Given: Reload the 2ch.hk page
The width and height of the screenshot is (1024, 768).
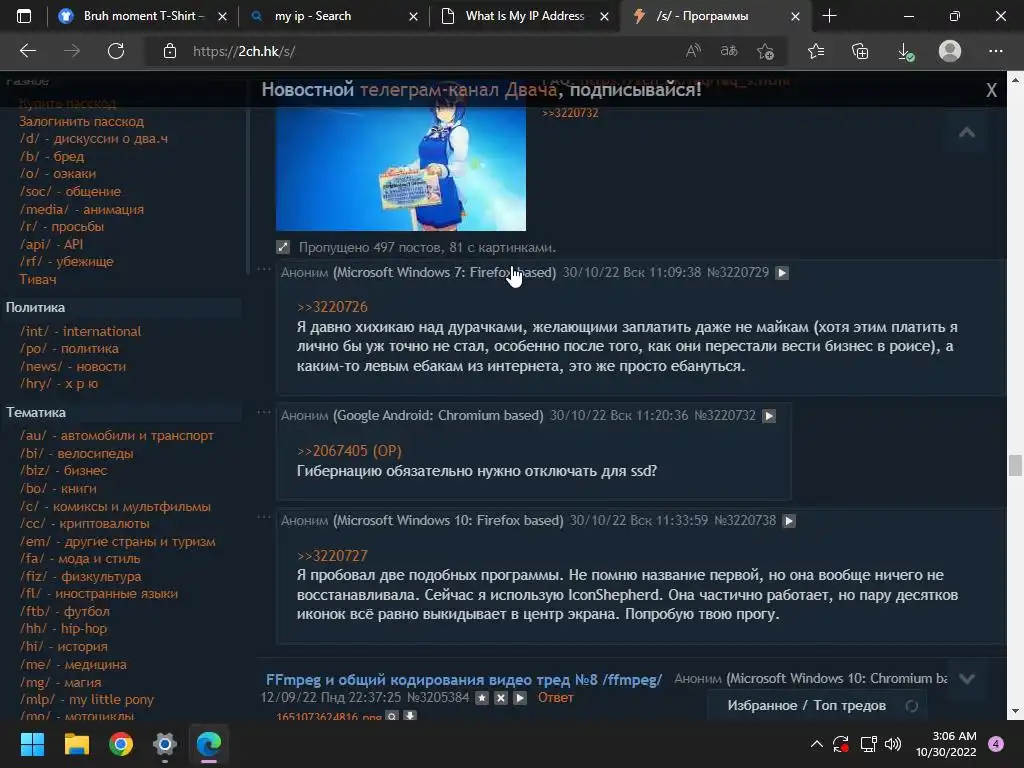Looking at the screenshot, I should pos(116,51).
